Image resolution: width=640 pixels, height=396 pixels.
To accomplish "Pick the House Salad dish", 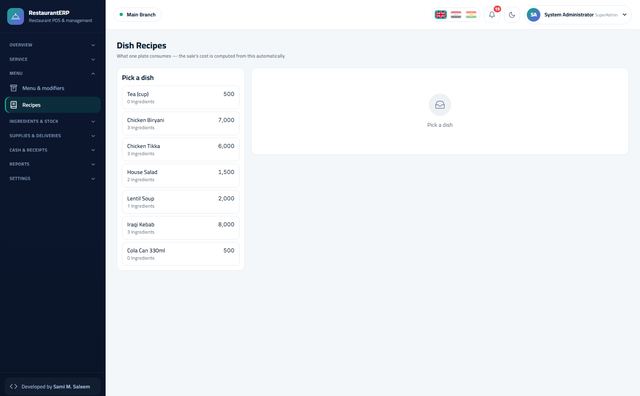I will pos(180,176).
